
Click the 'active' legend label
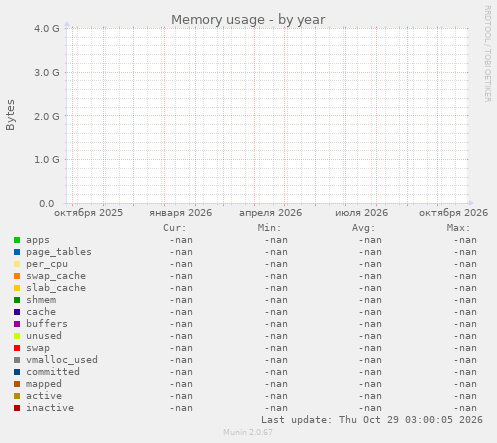coord(44,396)
